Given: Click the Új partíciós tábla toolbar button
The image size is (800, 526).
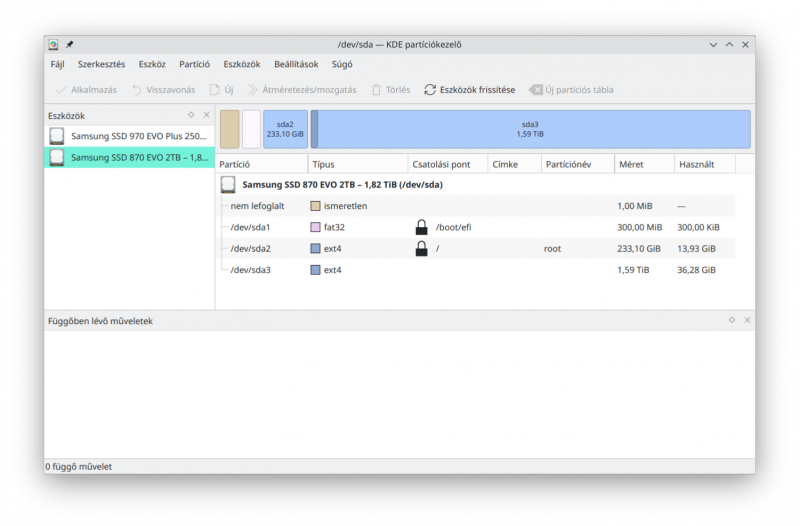Looking at the screenshot, I should click(571, 90).
